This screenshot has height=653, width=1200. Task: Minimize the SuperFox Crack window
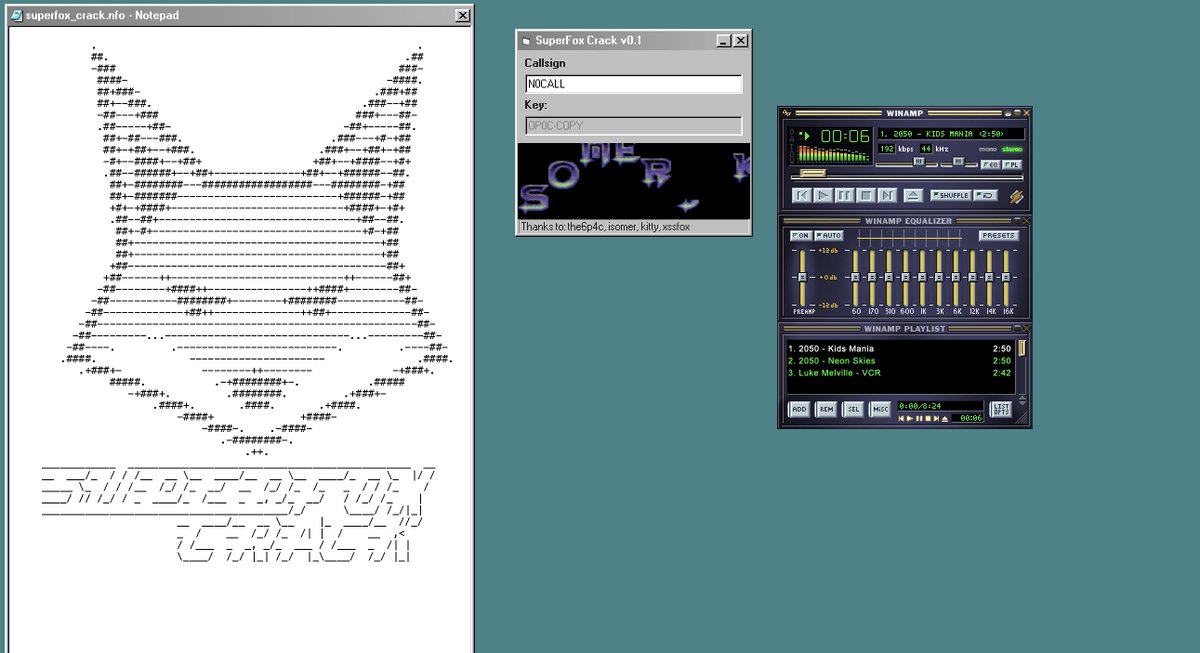725,41
